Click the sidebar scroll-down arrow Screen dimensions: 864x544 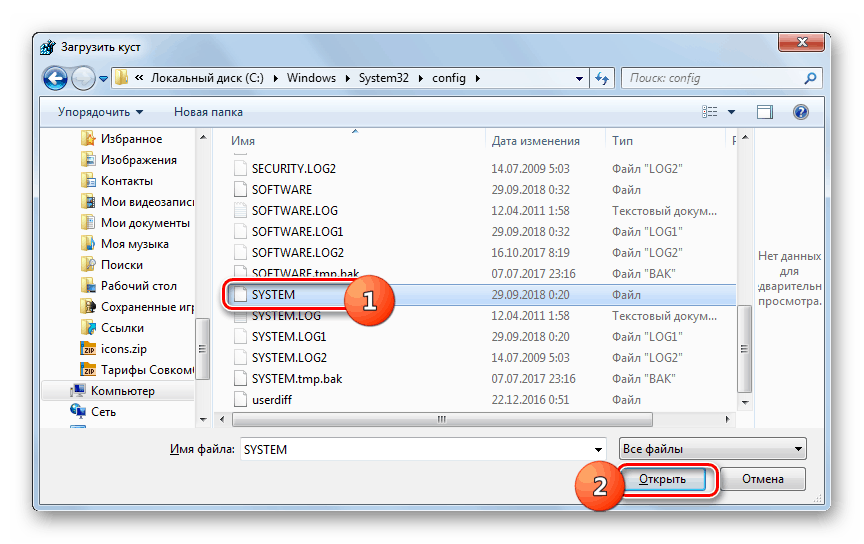point(203,419)
